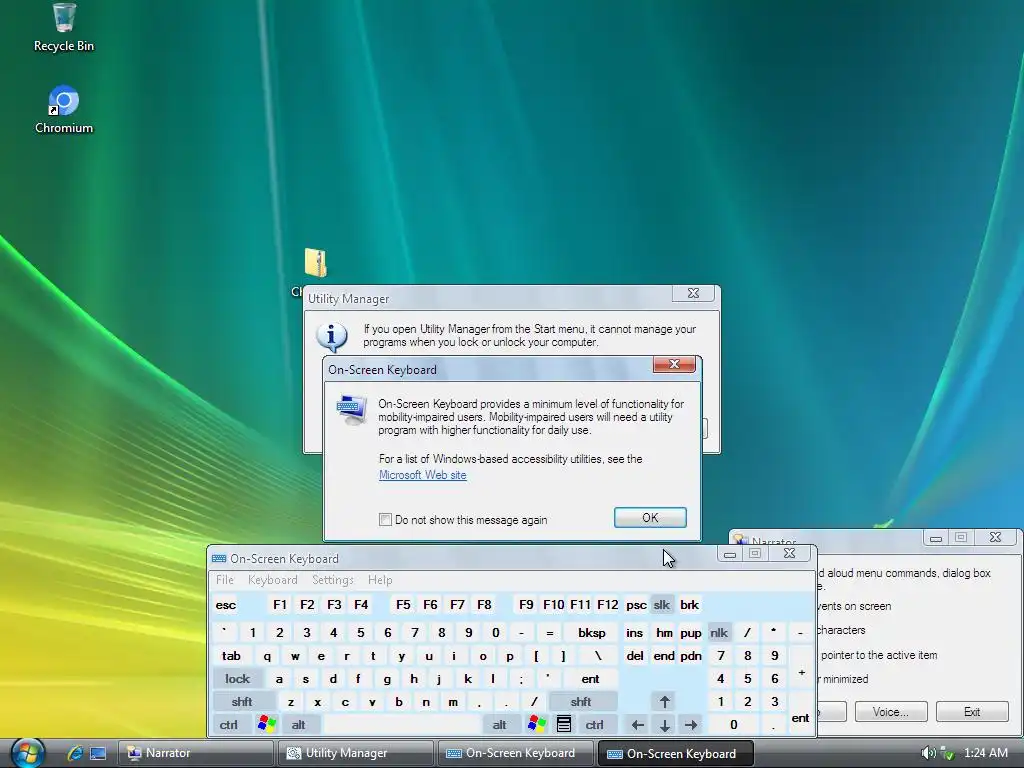Launch Internet Explorer from quick launch
This screenshot has height=768, width=1024.
tap(74, 753)
